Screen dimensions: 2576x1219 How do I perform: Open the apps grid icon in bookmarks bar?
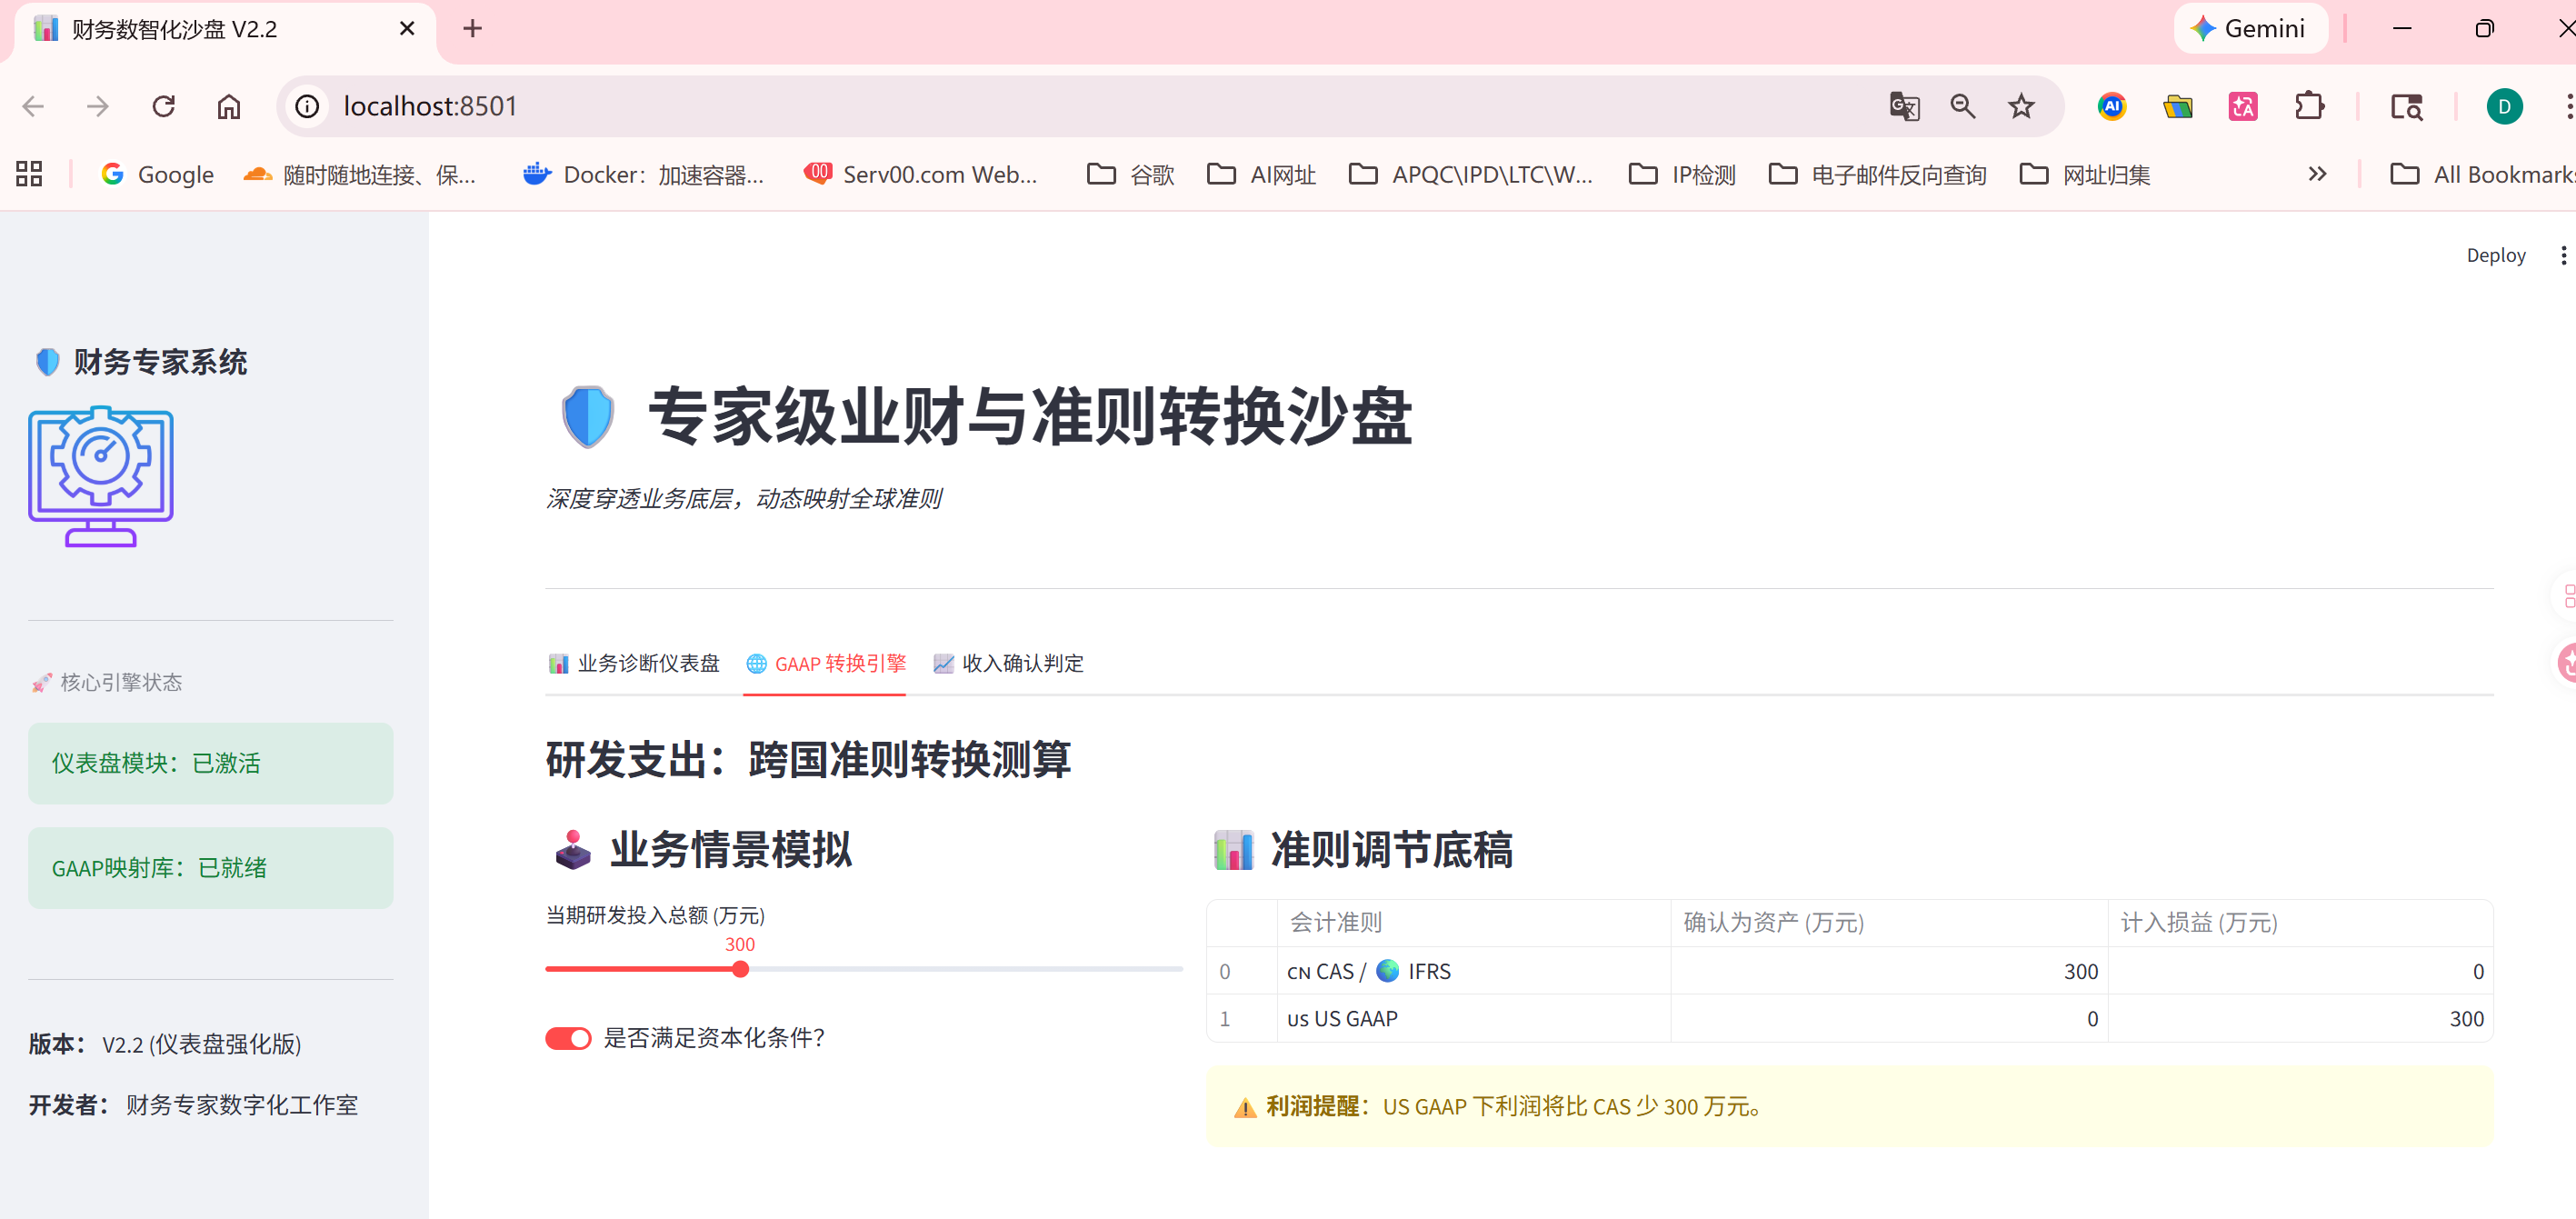[29, 174]
